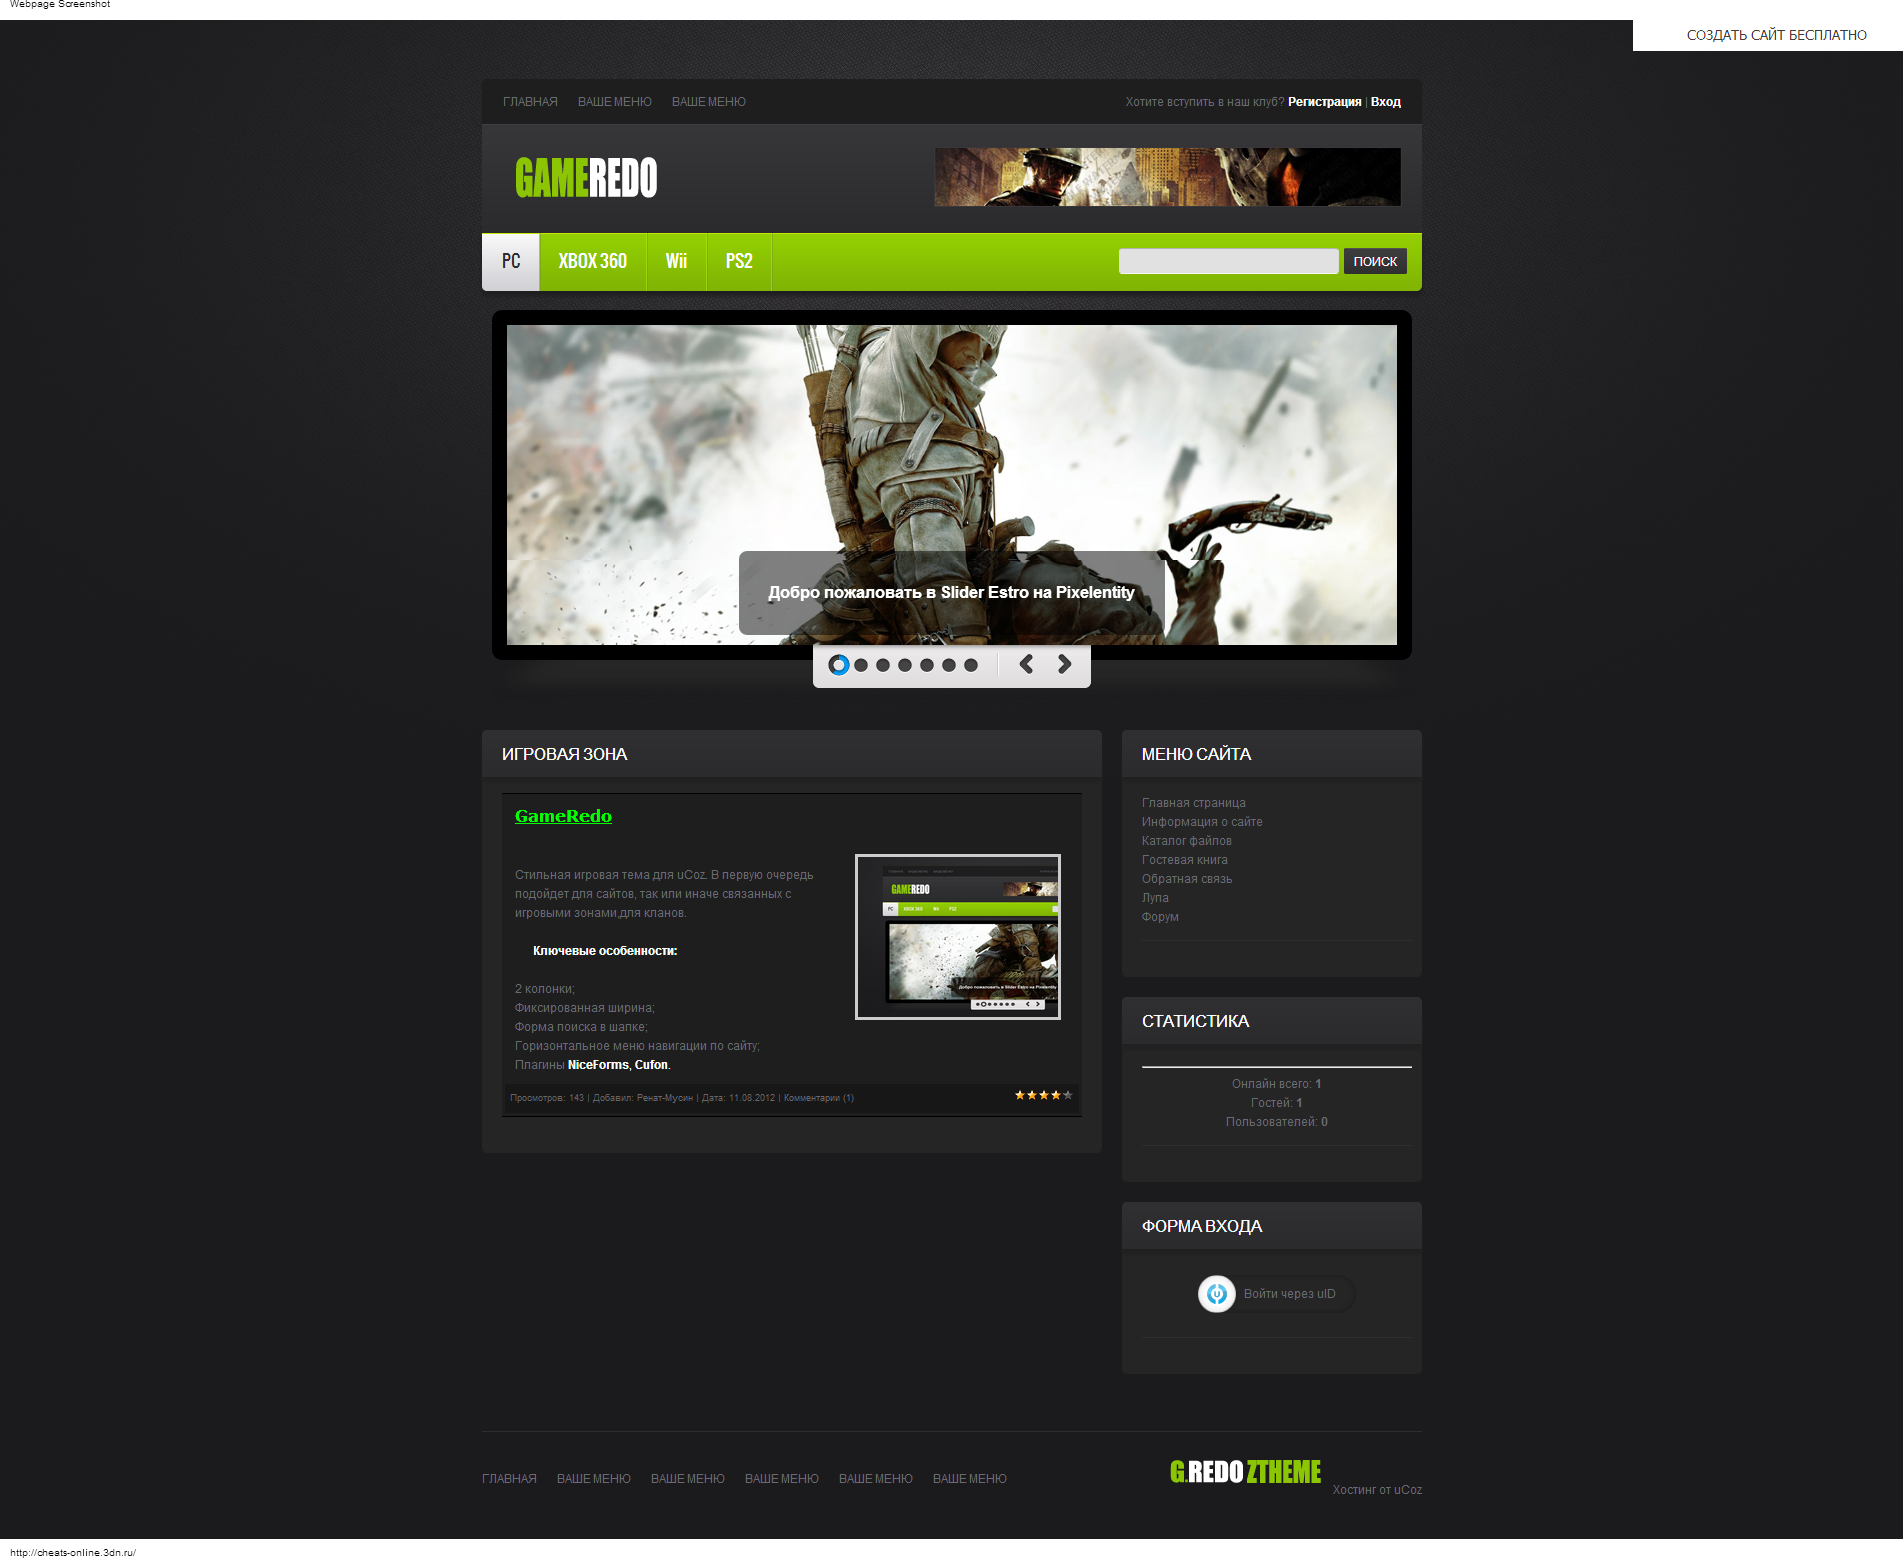
Task: Click first ВАШЕ МЕНЮ in top menu
Action: pos(615,102)
